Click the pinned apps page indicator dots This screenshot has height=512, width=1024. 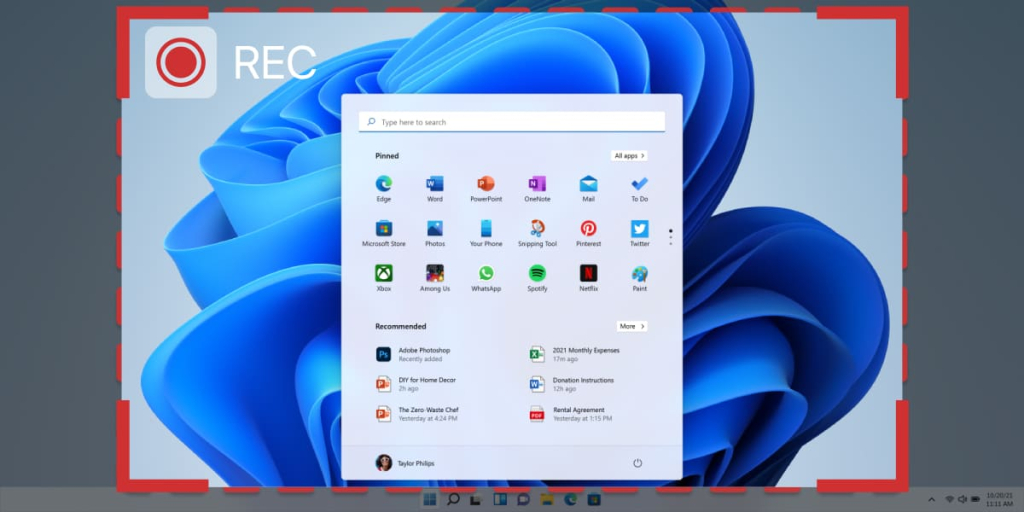coord(671,237)
